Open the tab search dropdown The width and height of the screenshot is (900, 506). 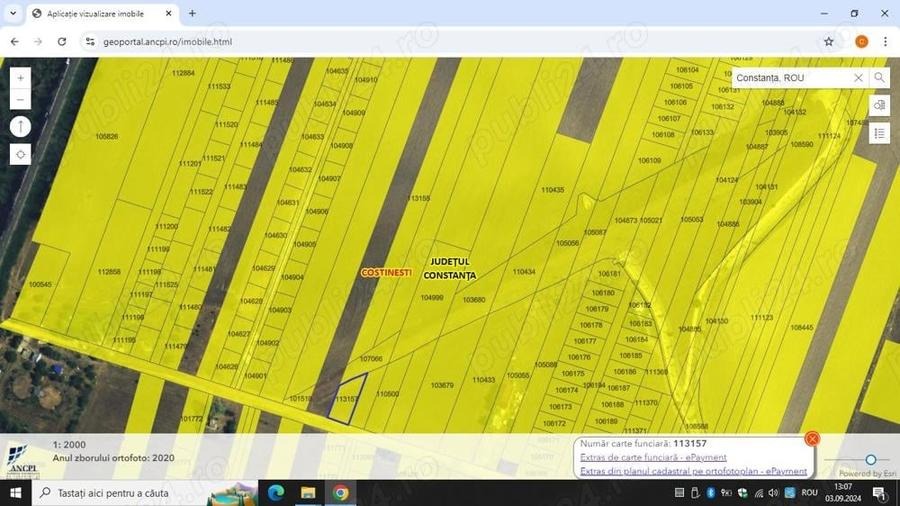pos(13,13)
